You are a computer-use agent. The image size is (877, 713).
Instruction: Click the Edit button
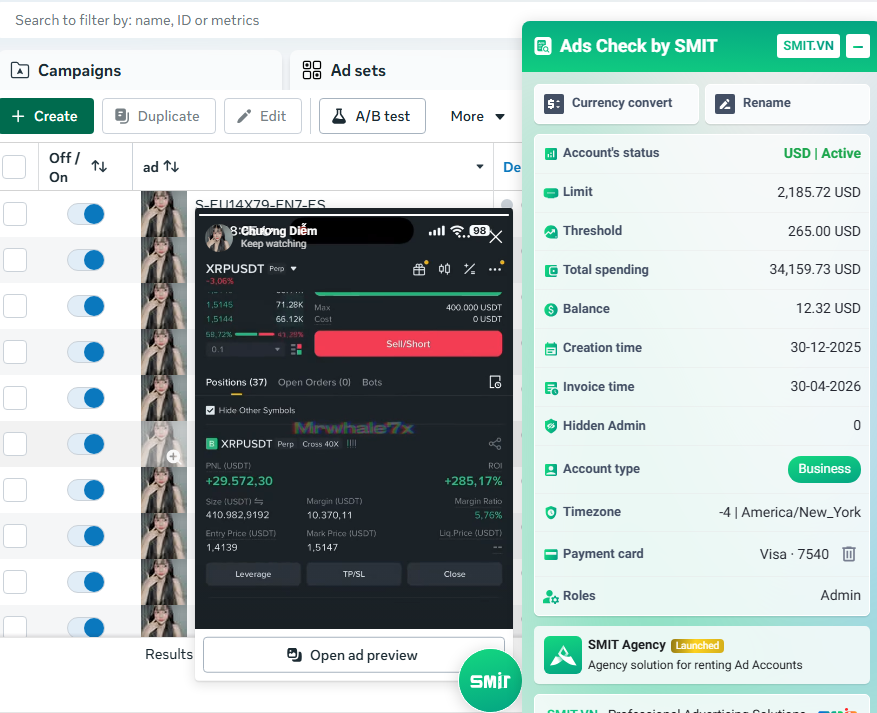coord(263,116)
